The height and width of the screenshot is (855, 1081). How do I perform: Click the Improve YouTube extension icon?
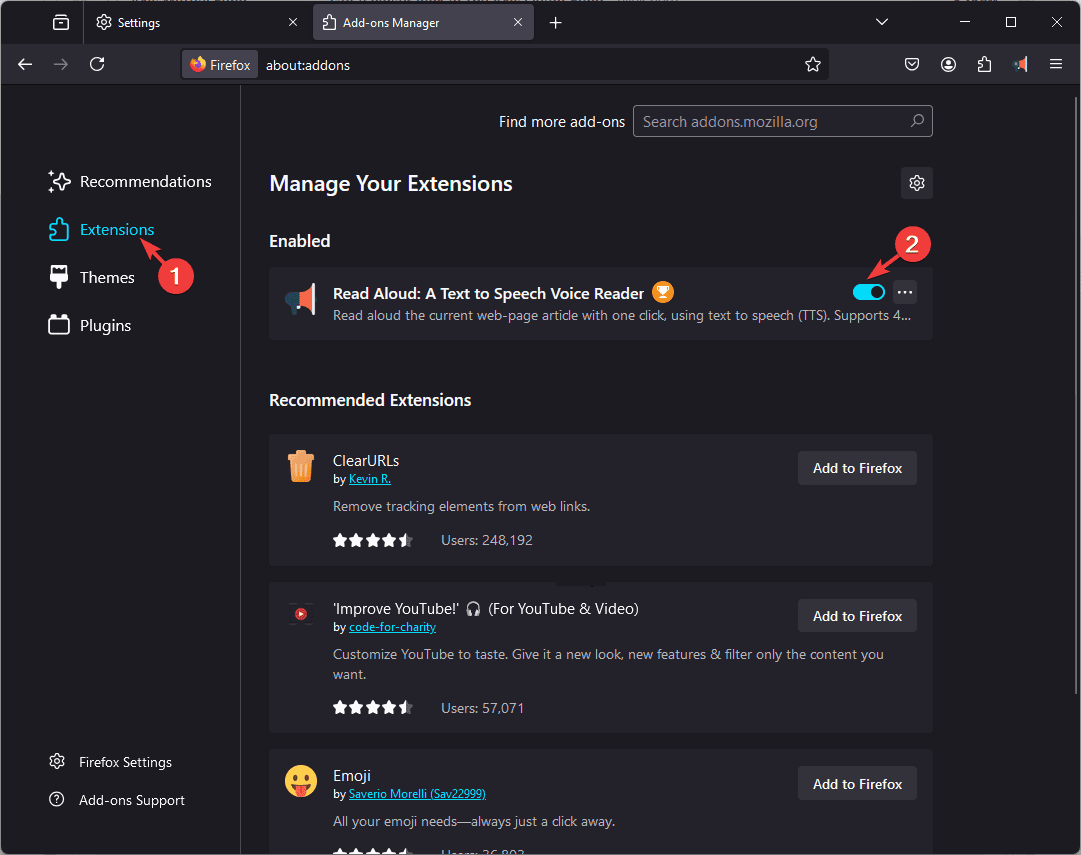click(301, 613)
